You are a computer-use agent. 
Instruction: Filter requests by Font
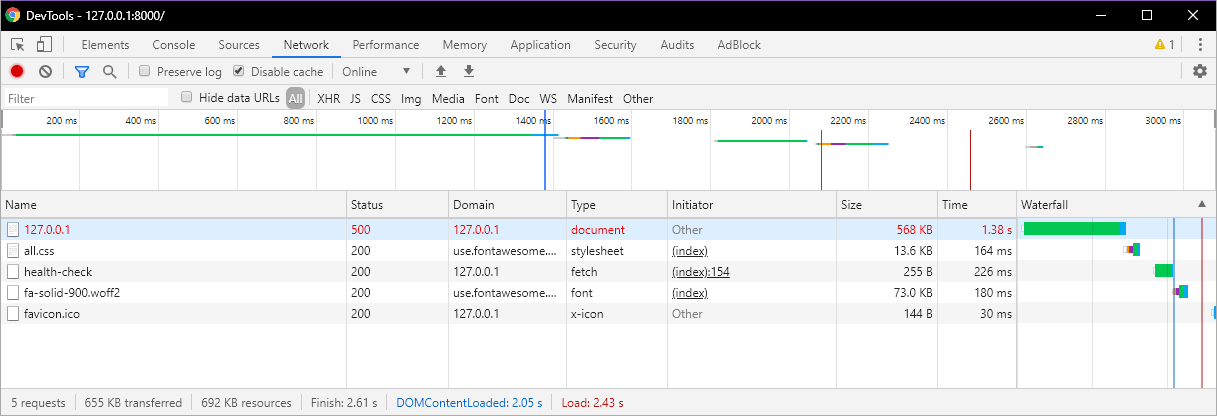(x=487, y=99)
